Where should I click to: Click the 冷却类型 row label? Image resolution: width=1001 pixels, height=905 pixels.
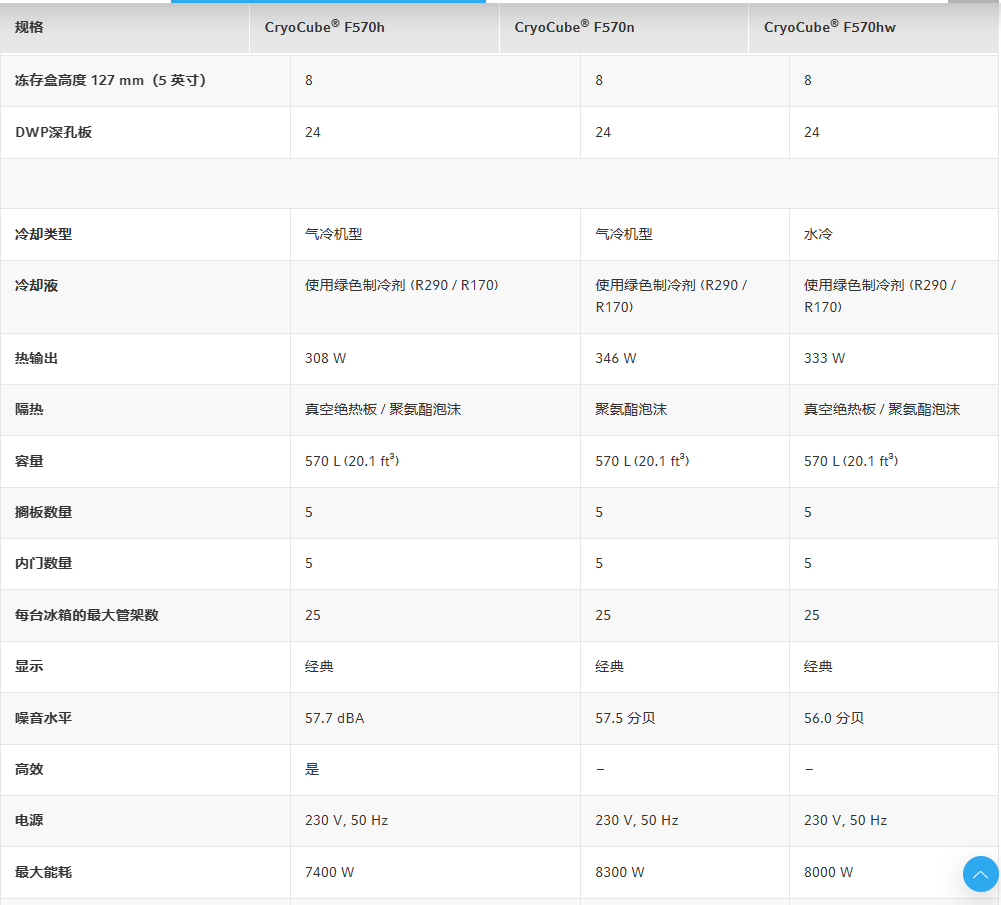43,234
